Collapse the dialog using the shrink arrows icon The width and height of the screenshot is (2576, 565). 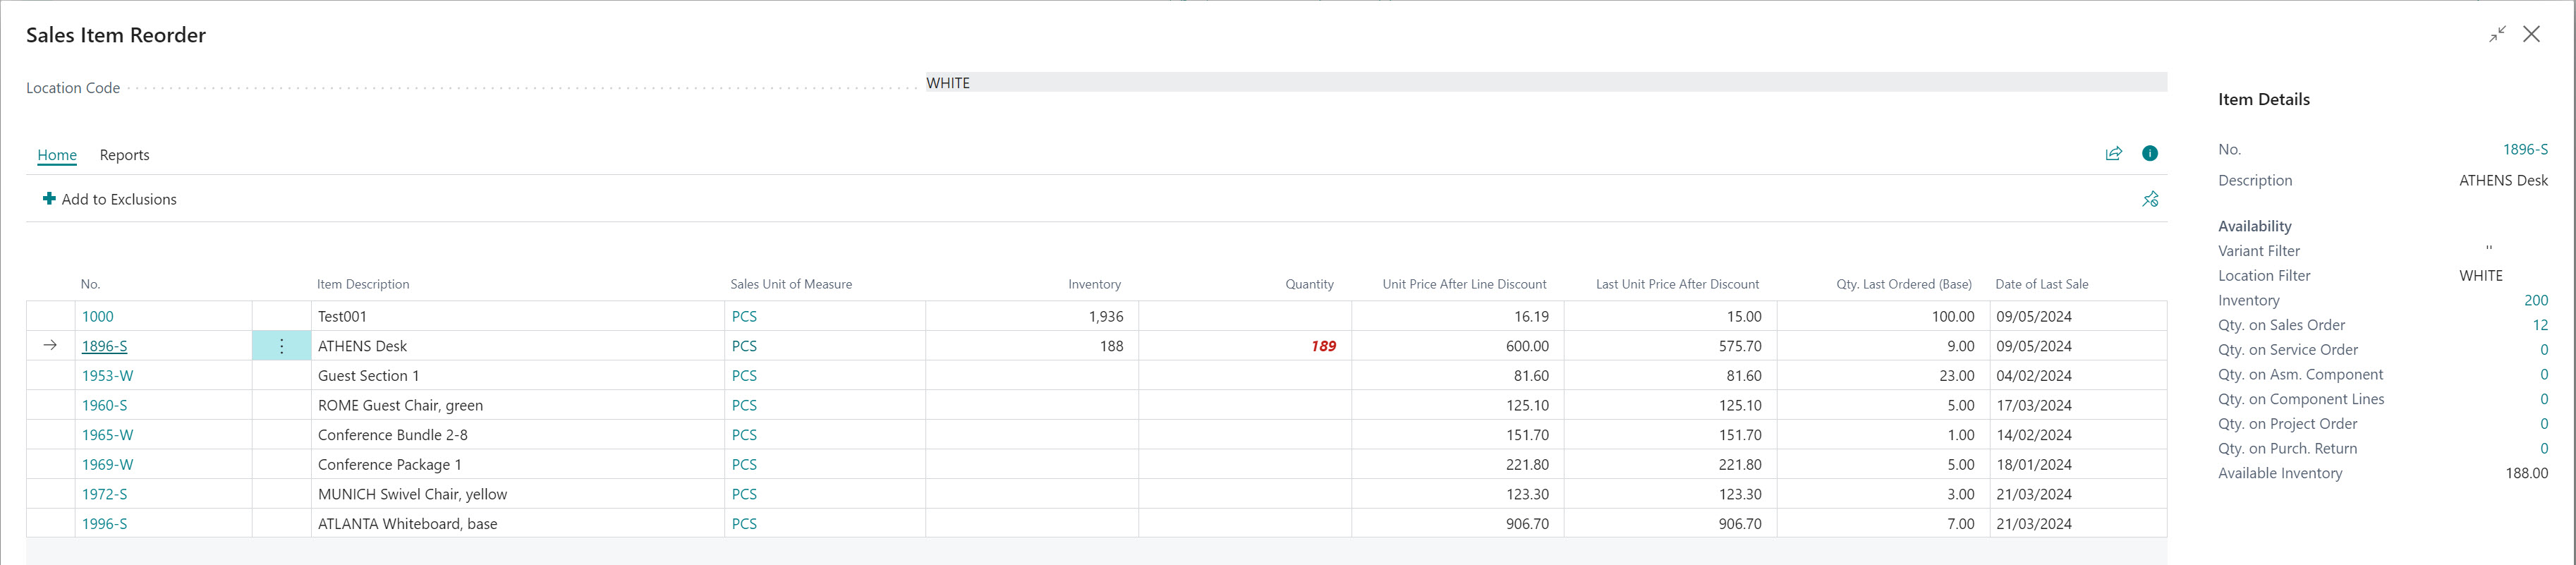(x=2497, y=34)
